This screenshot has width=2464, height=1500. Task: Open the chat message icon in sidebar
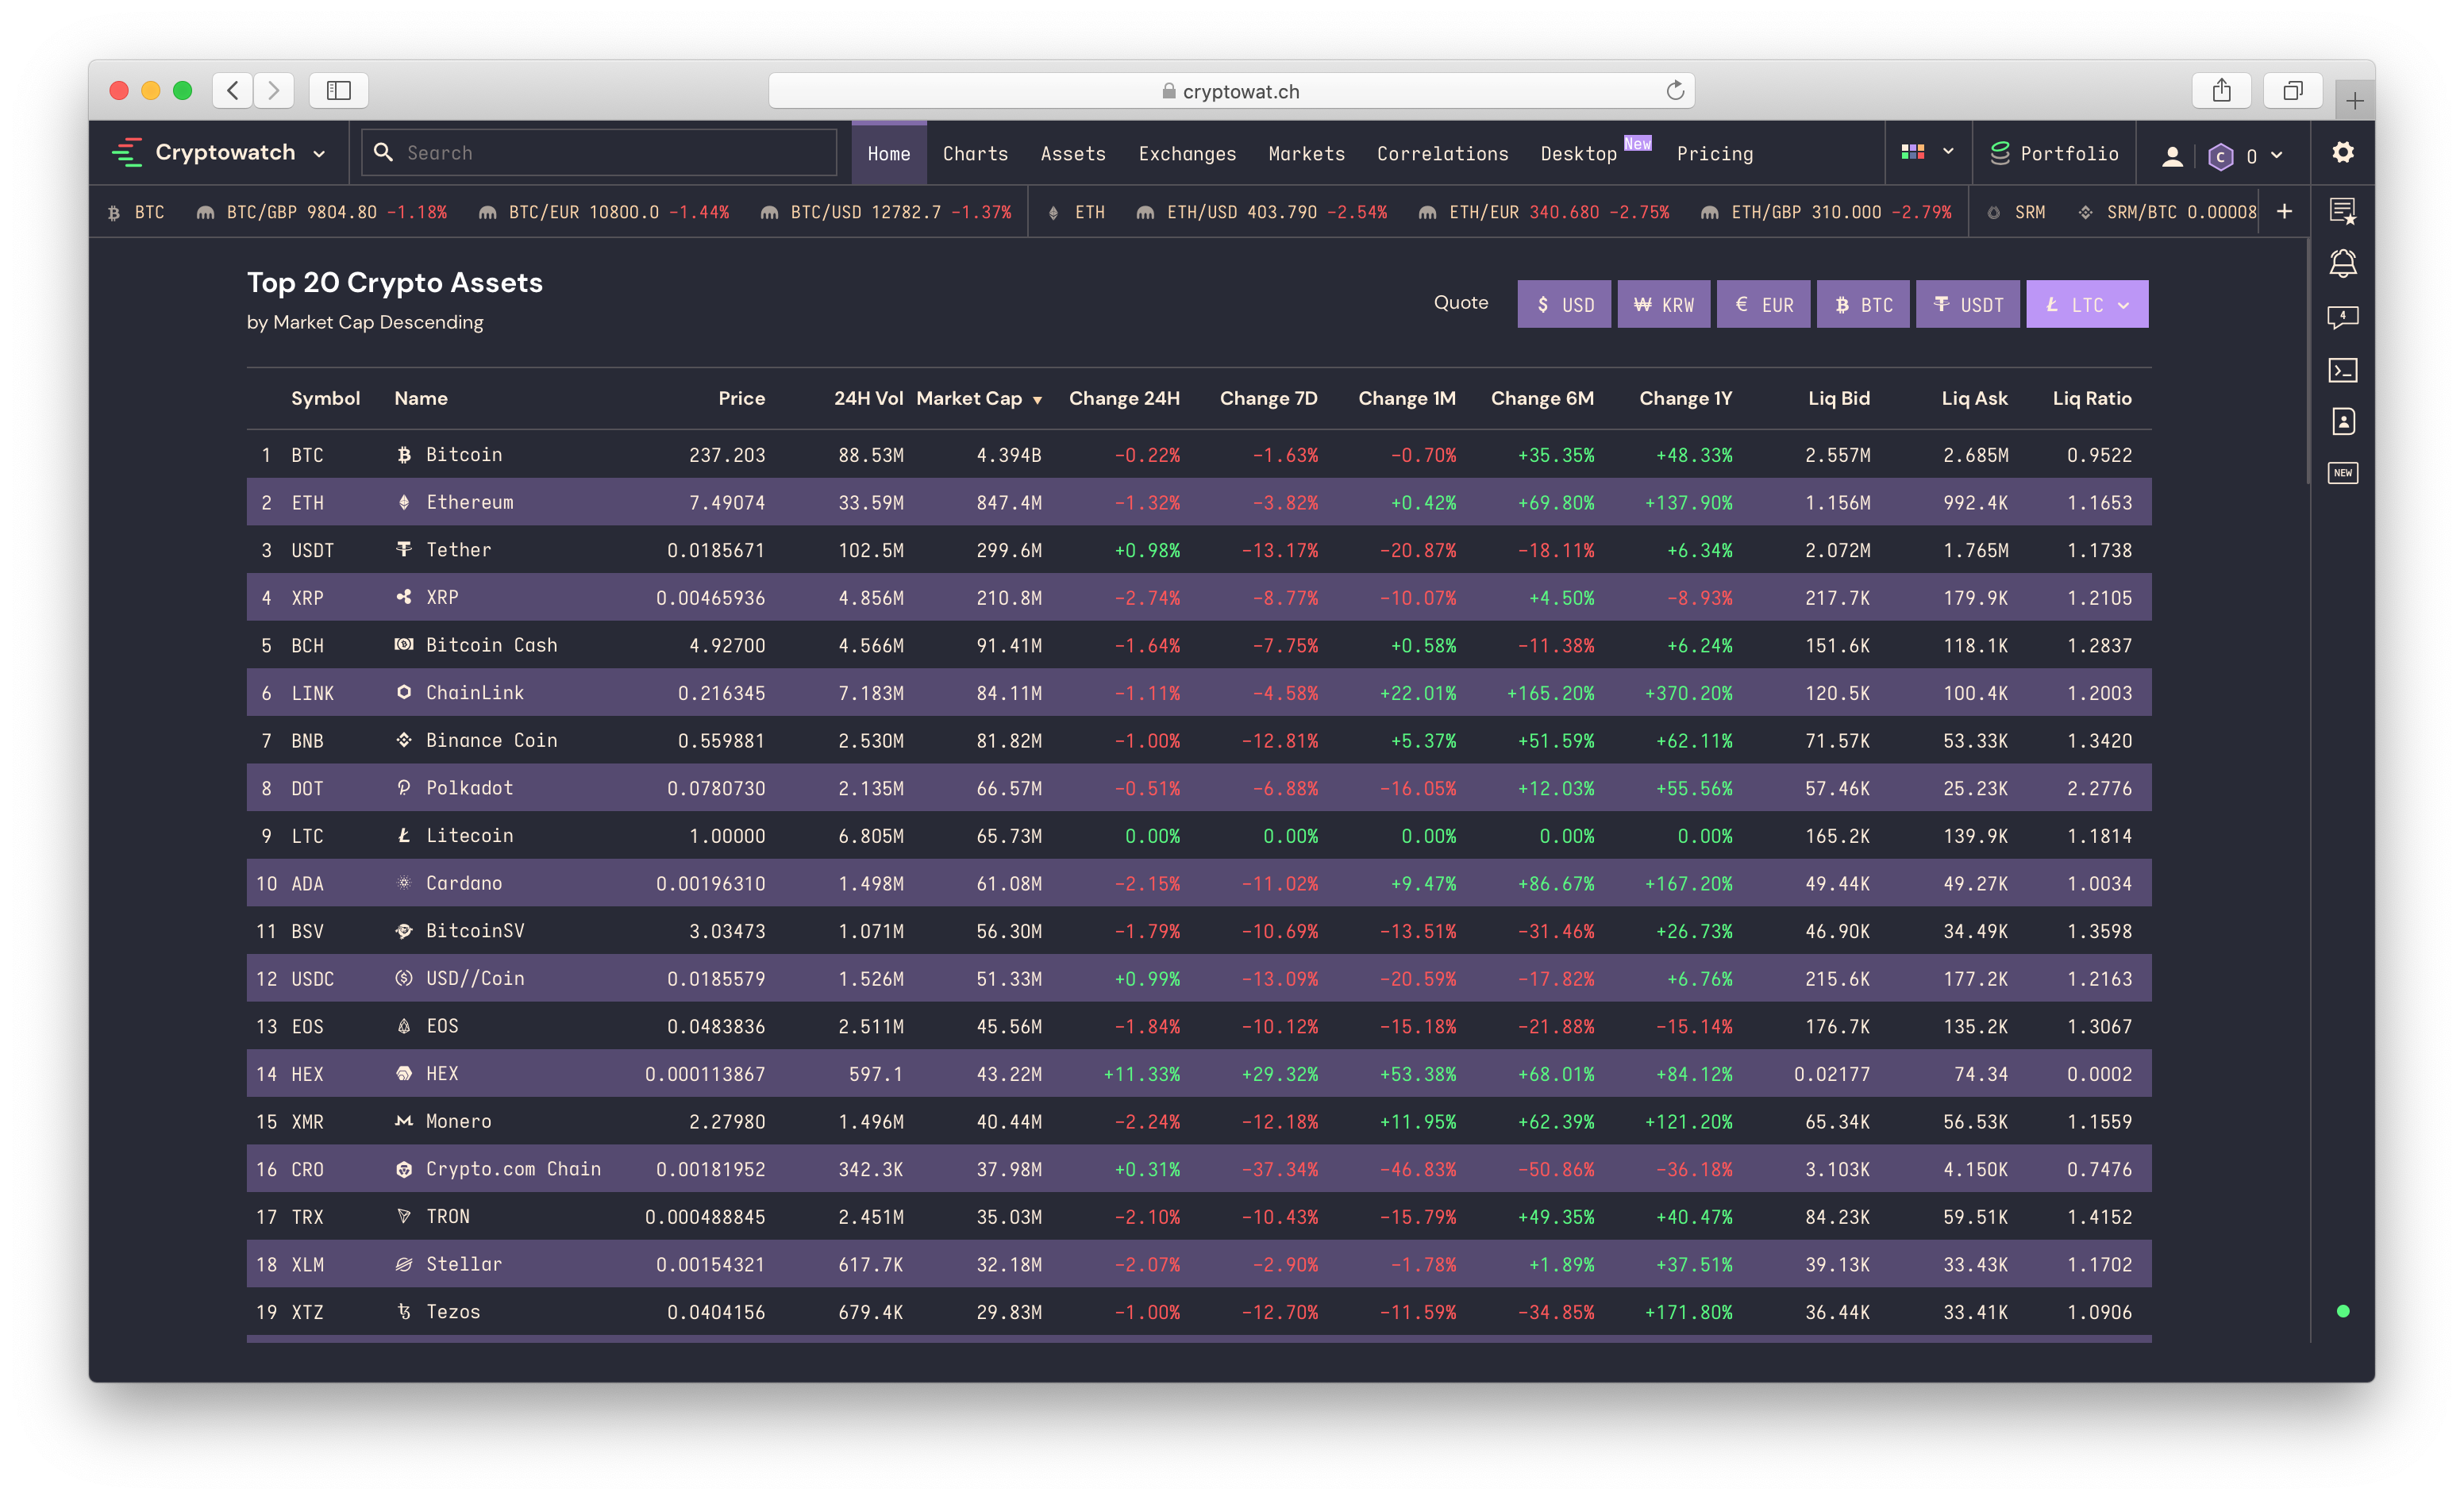coord(2342,317)
